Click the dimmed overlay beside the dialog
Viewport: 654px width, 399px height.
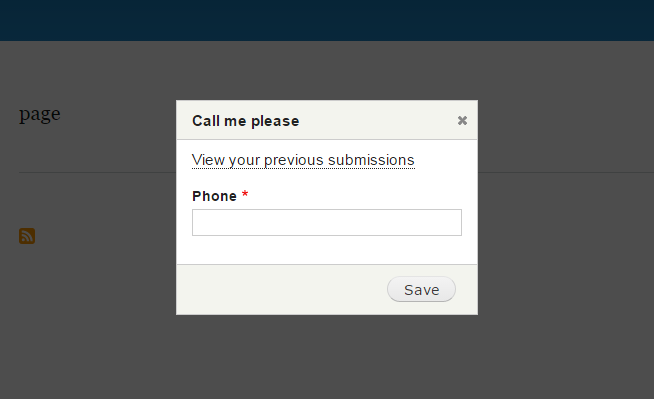[563, 250]
